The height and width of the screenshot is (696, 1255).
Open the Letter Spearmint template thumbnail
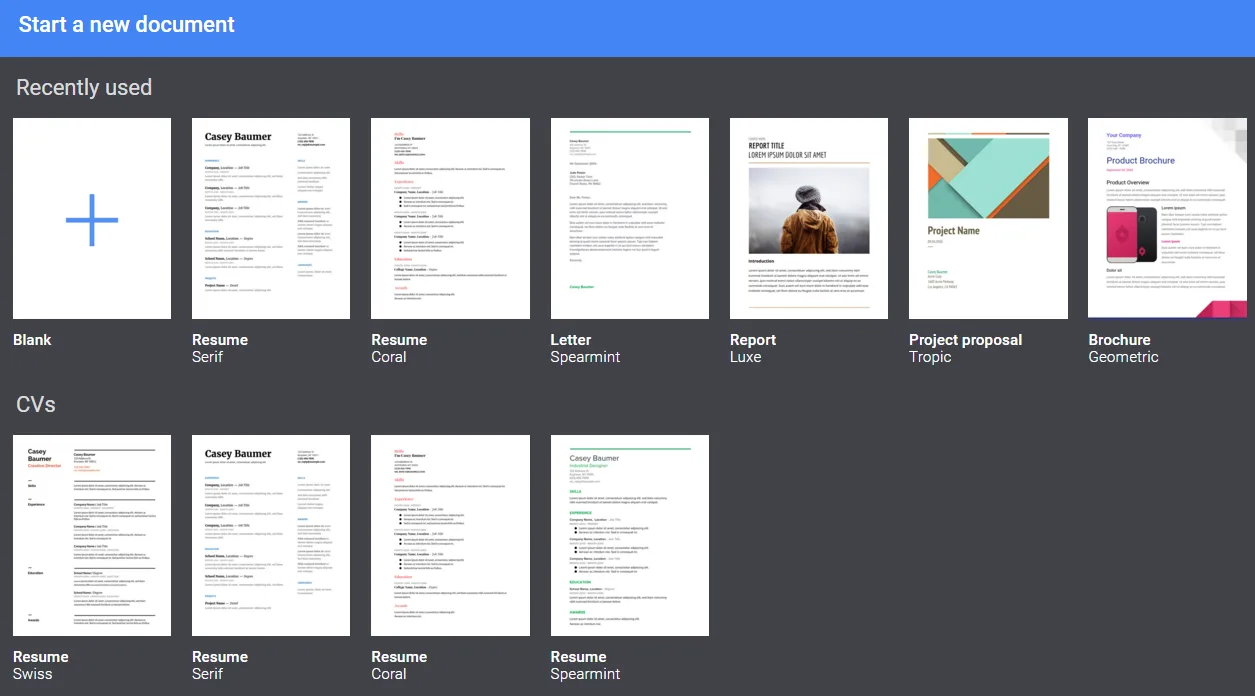[630, 218]
